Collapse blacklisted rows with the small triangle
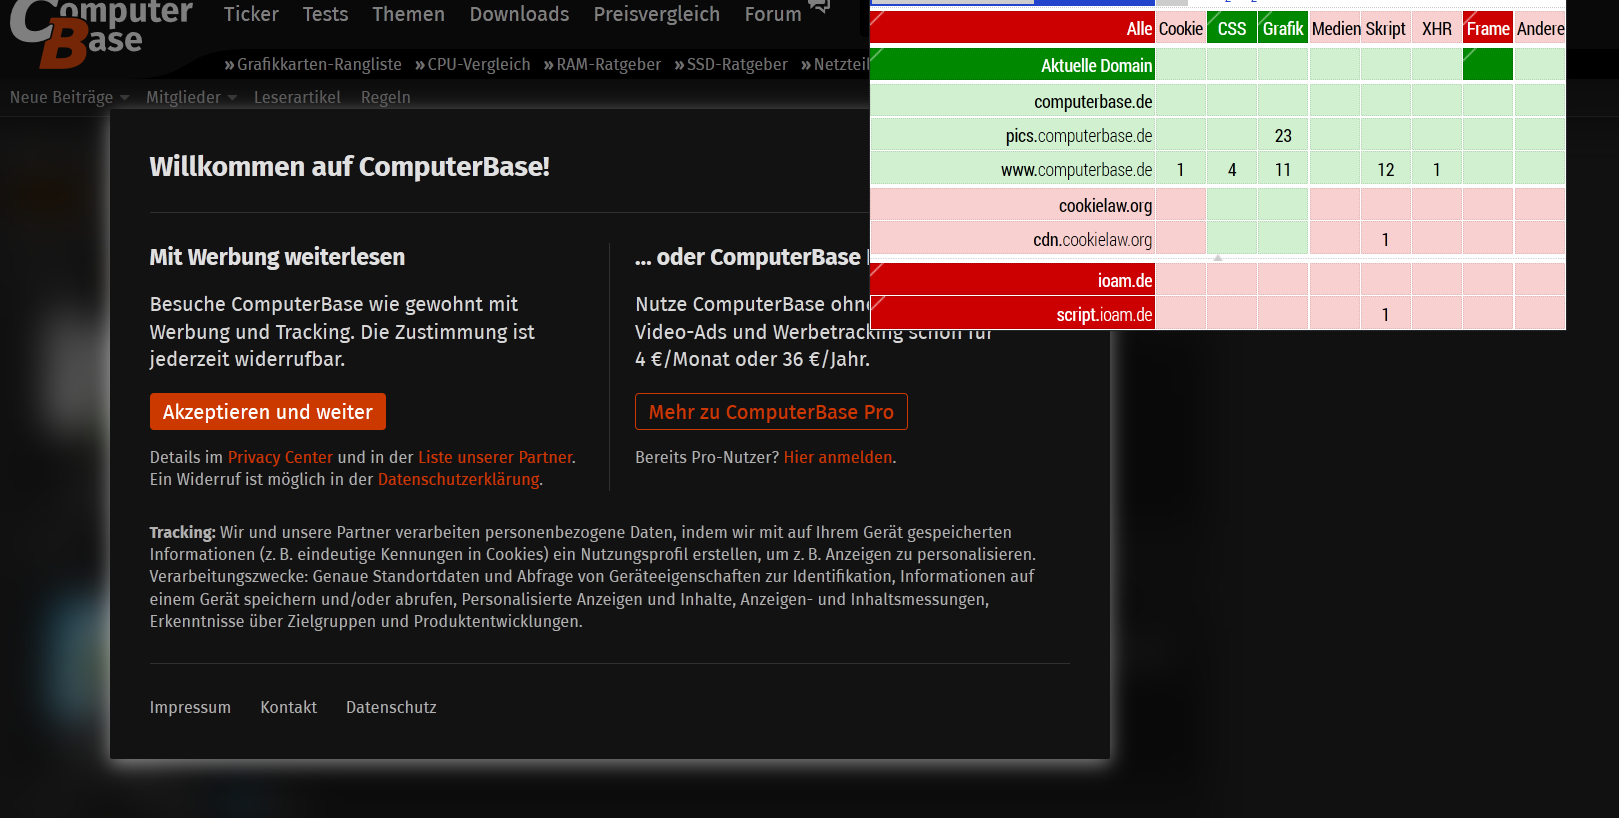 pos(1218,259)
